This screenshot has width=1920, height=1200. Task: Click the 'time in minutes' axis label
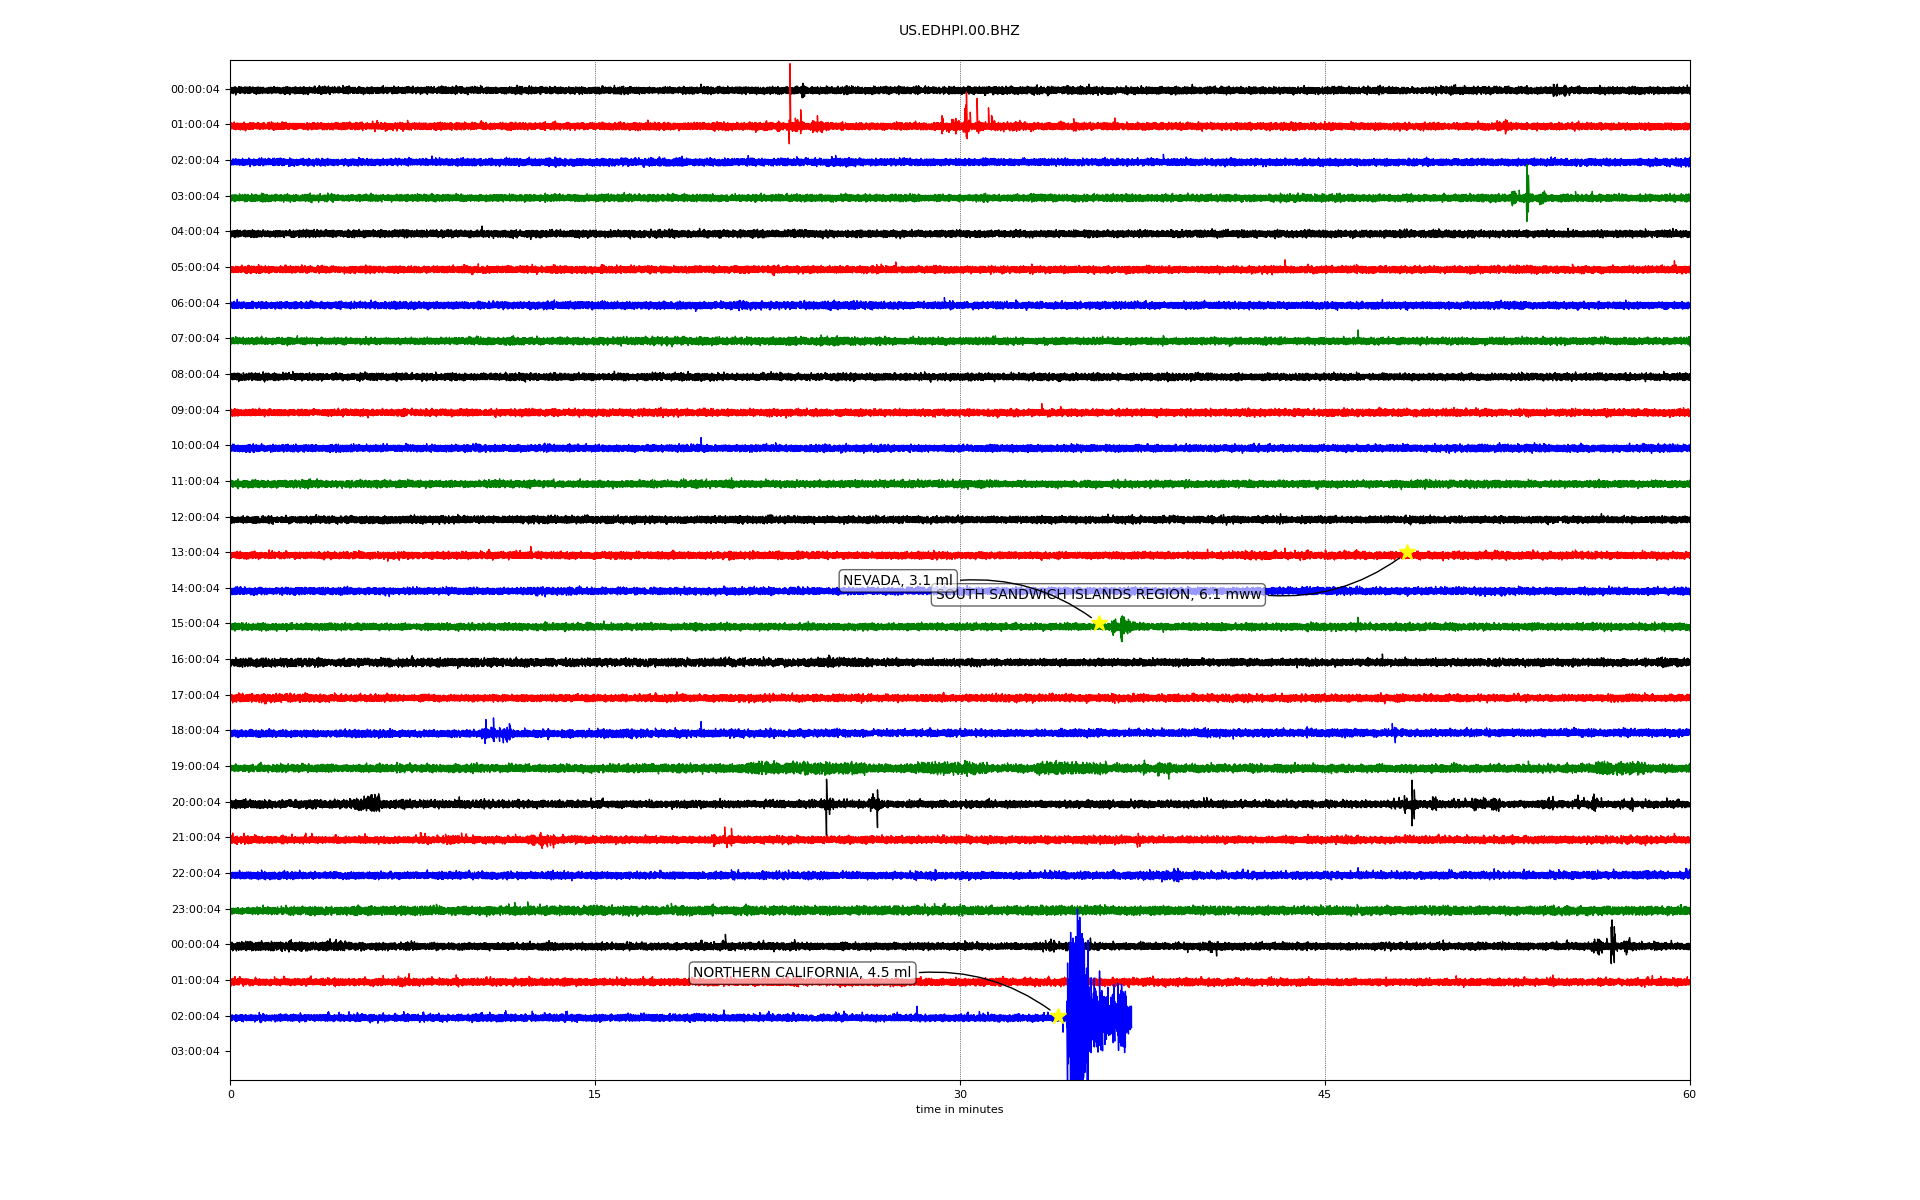(x=958, y=1109)
